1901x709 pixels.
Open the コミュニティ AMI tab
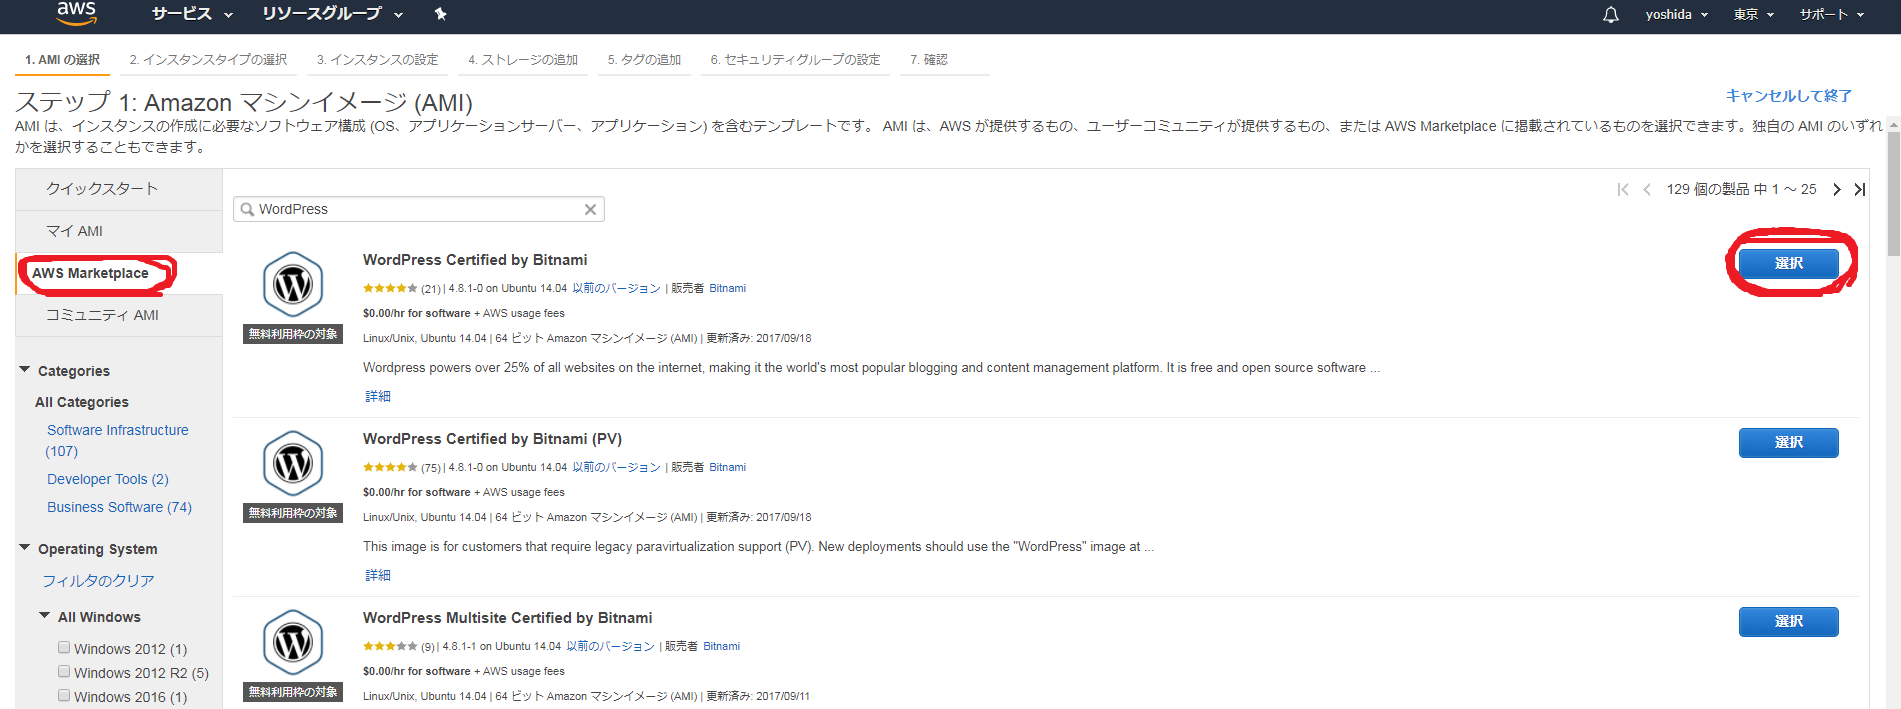pos(102,315)
